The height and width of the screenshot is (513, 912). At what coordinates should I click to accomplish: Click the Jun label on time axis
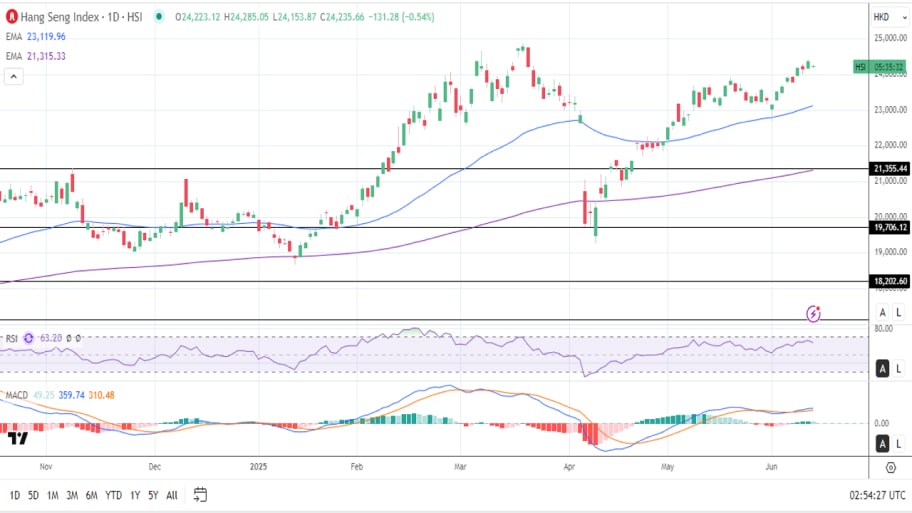(x=771, y=466)
